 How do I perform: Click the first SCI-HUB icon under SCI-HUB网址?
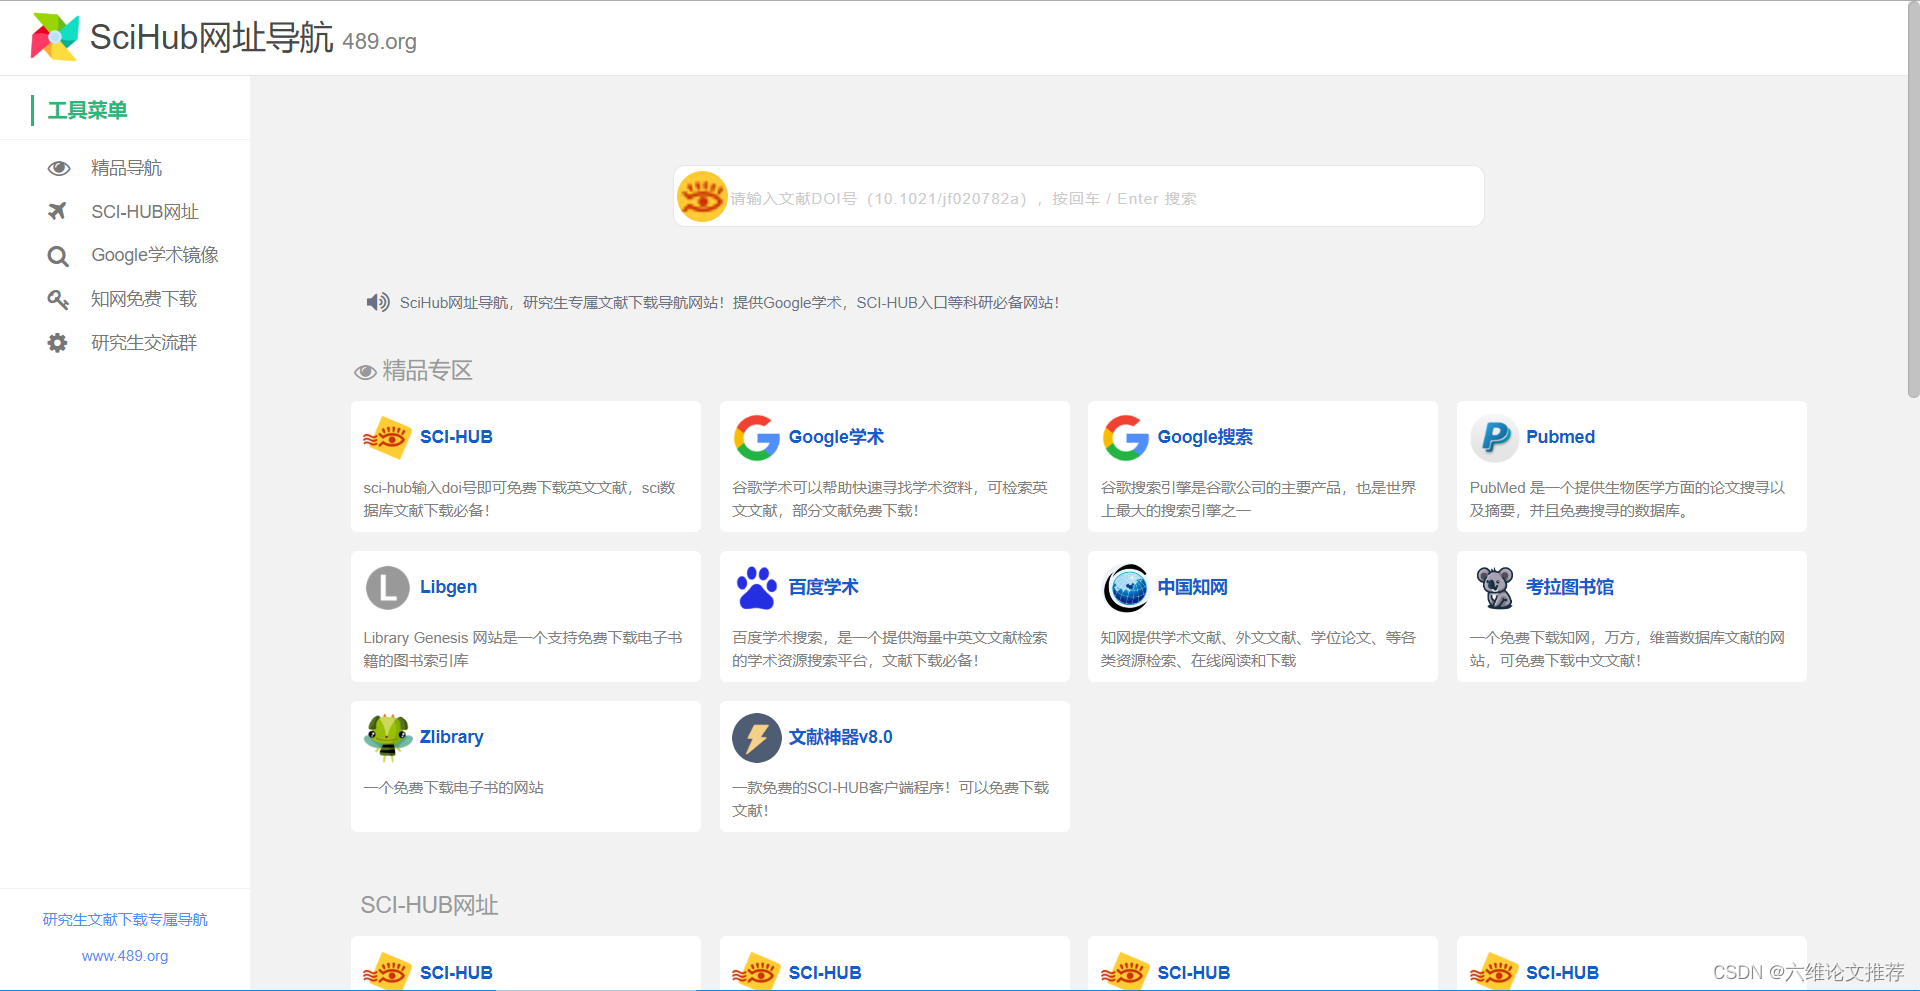[x=387, y=971]
